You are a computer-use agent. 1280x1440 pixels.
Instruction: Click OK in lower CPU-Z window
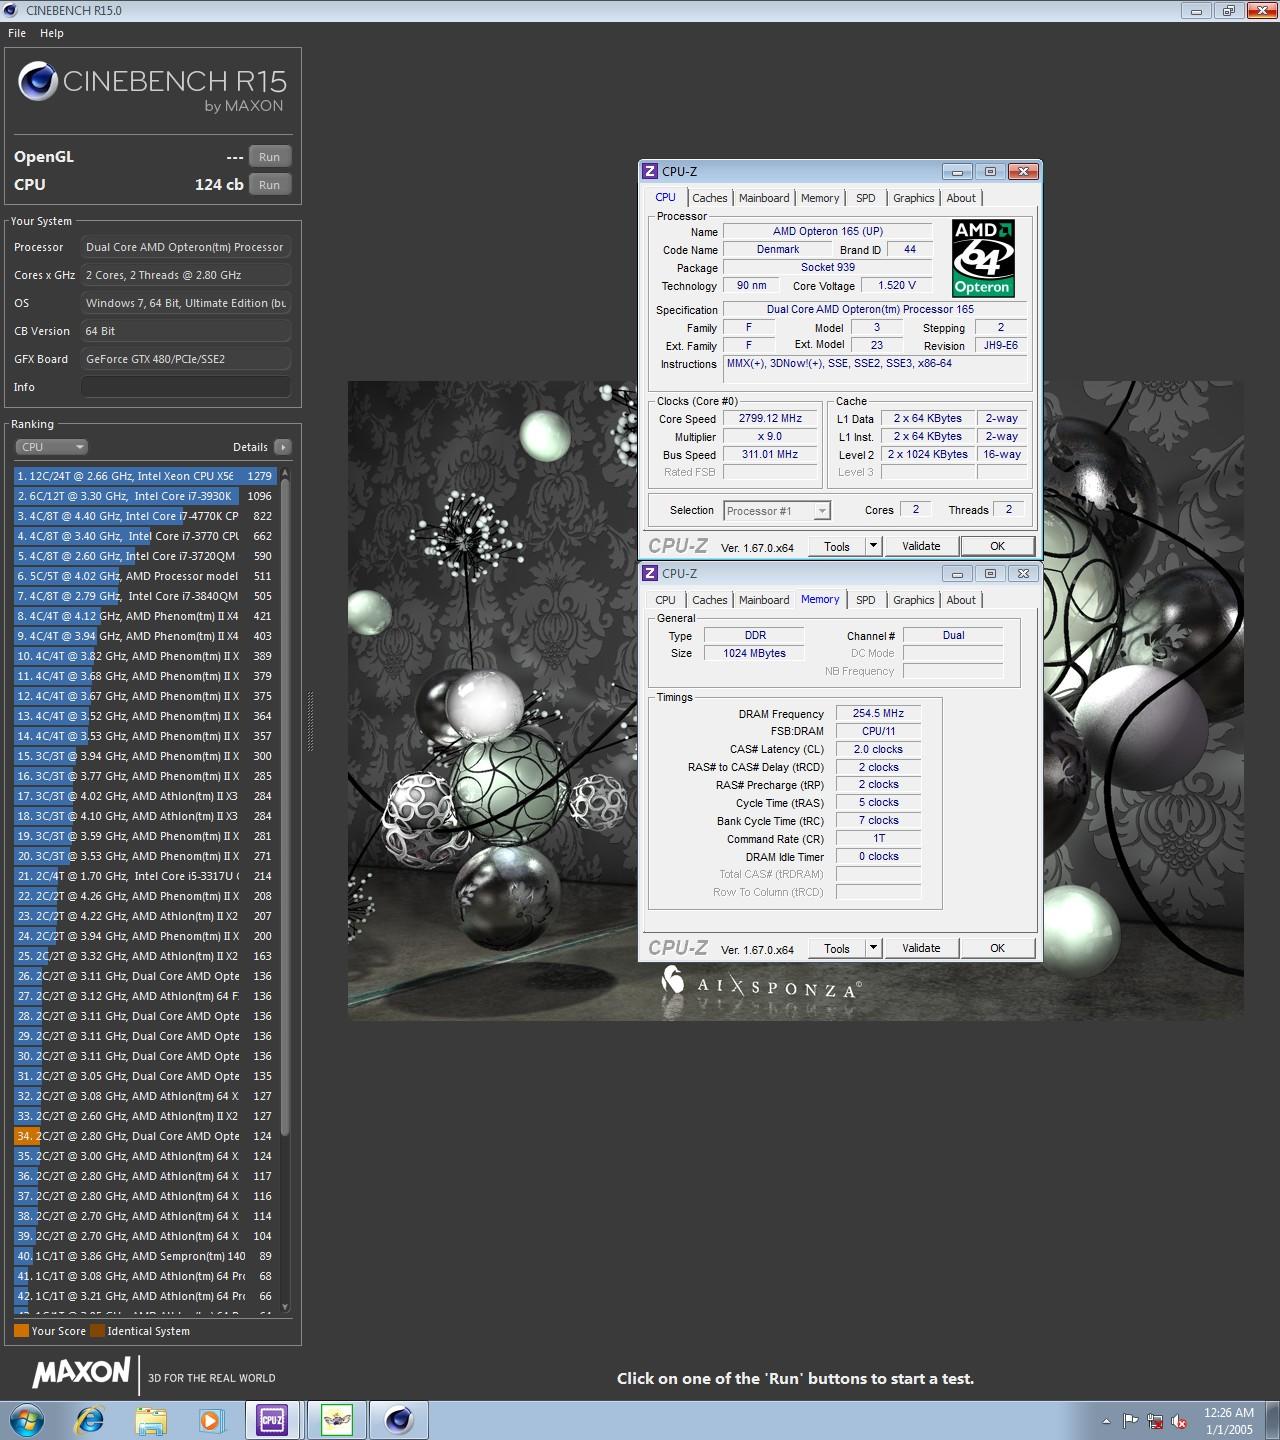click(x=997, y=948)
